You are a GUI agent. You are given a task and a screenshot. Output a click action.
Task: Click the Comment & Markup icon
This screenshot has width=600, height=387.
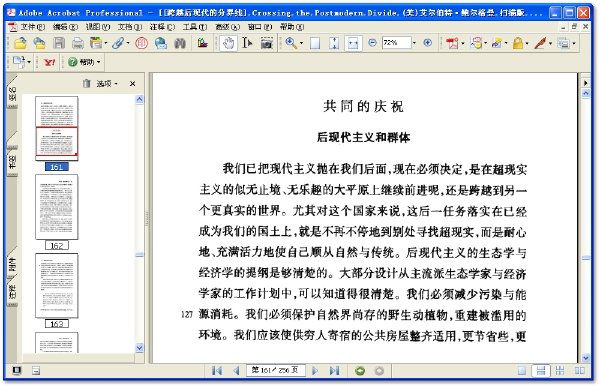[x=476, y=43]
